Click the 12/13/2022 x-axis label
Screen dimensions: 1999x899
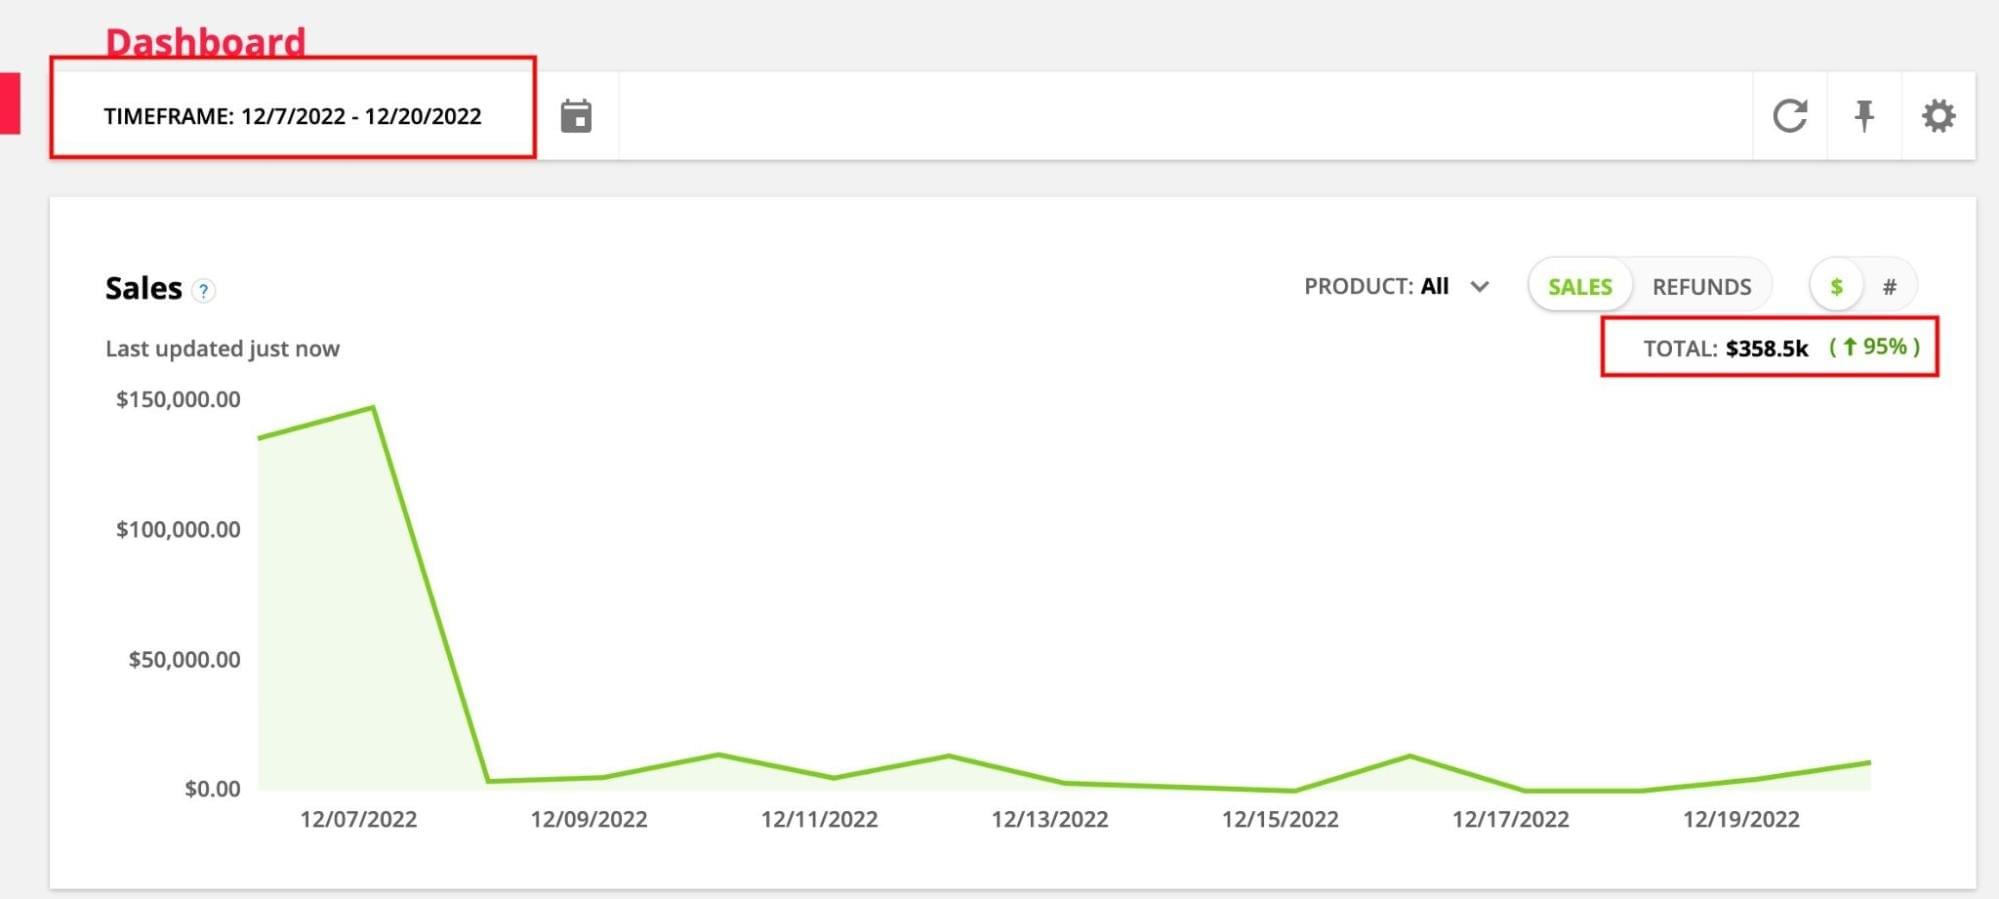point(1049,819)
